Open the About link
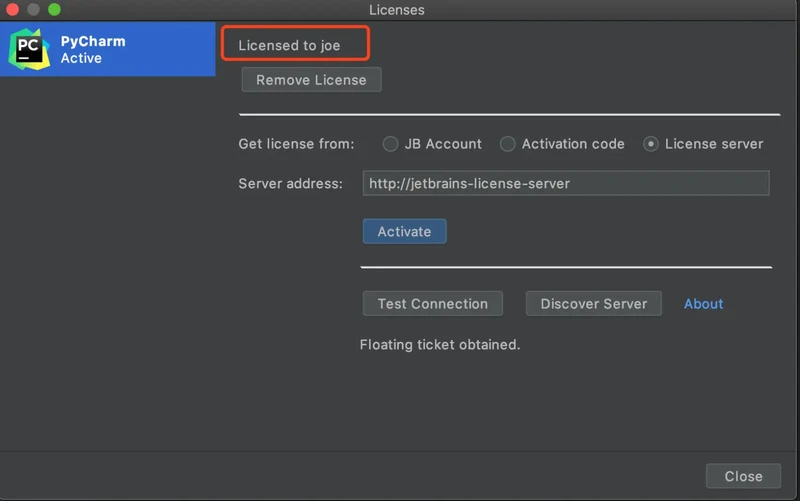800x501 pixels. point(703,304)
